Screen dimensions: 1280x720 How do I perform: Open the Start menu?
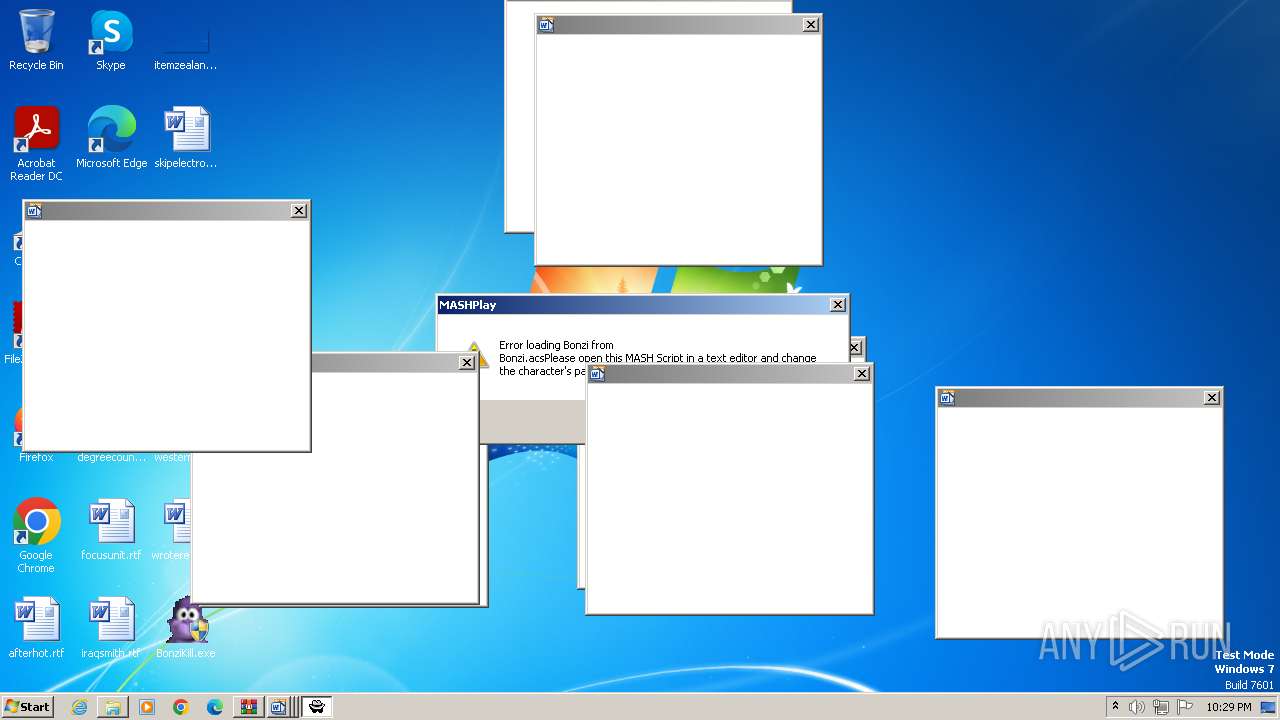click(x=27, y=707)
